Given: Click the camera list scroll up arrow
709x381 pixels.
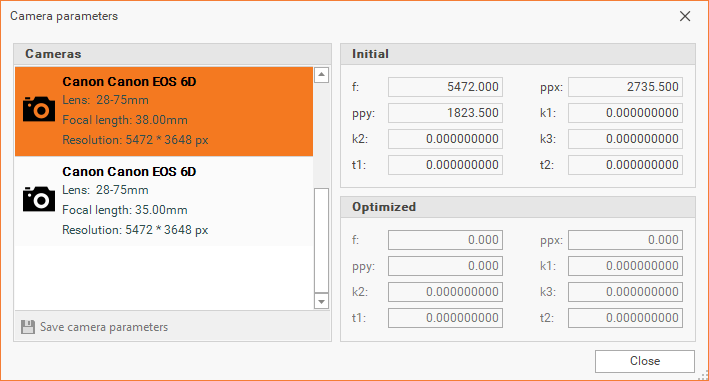Looking at the screenshot, I should (321, 75).
